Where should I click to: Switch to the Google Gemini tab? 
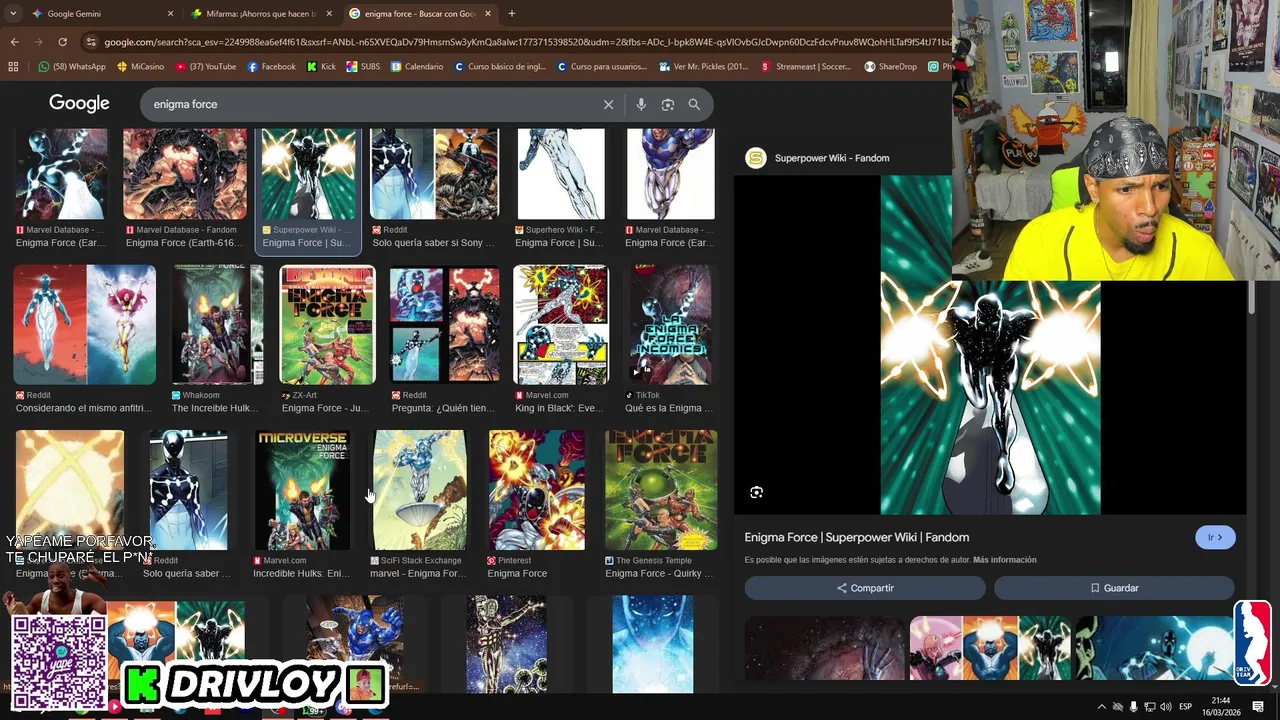(102, 14)
